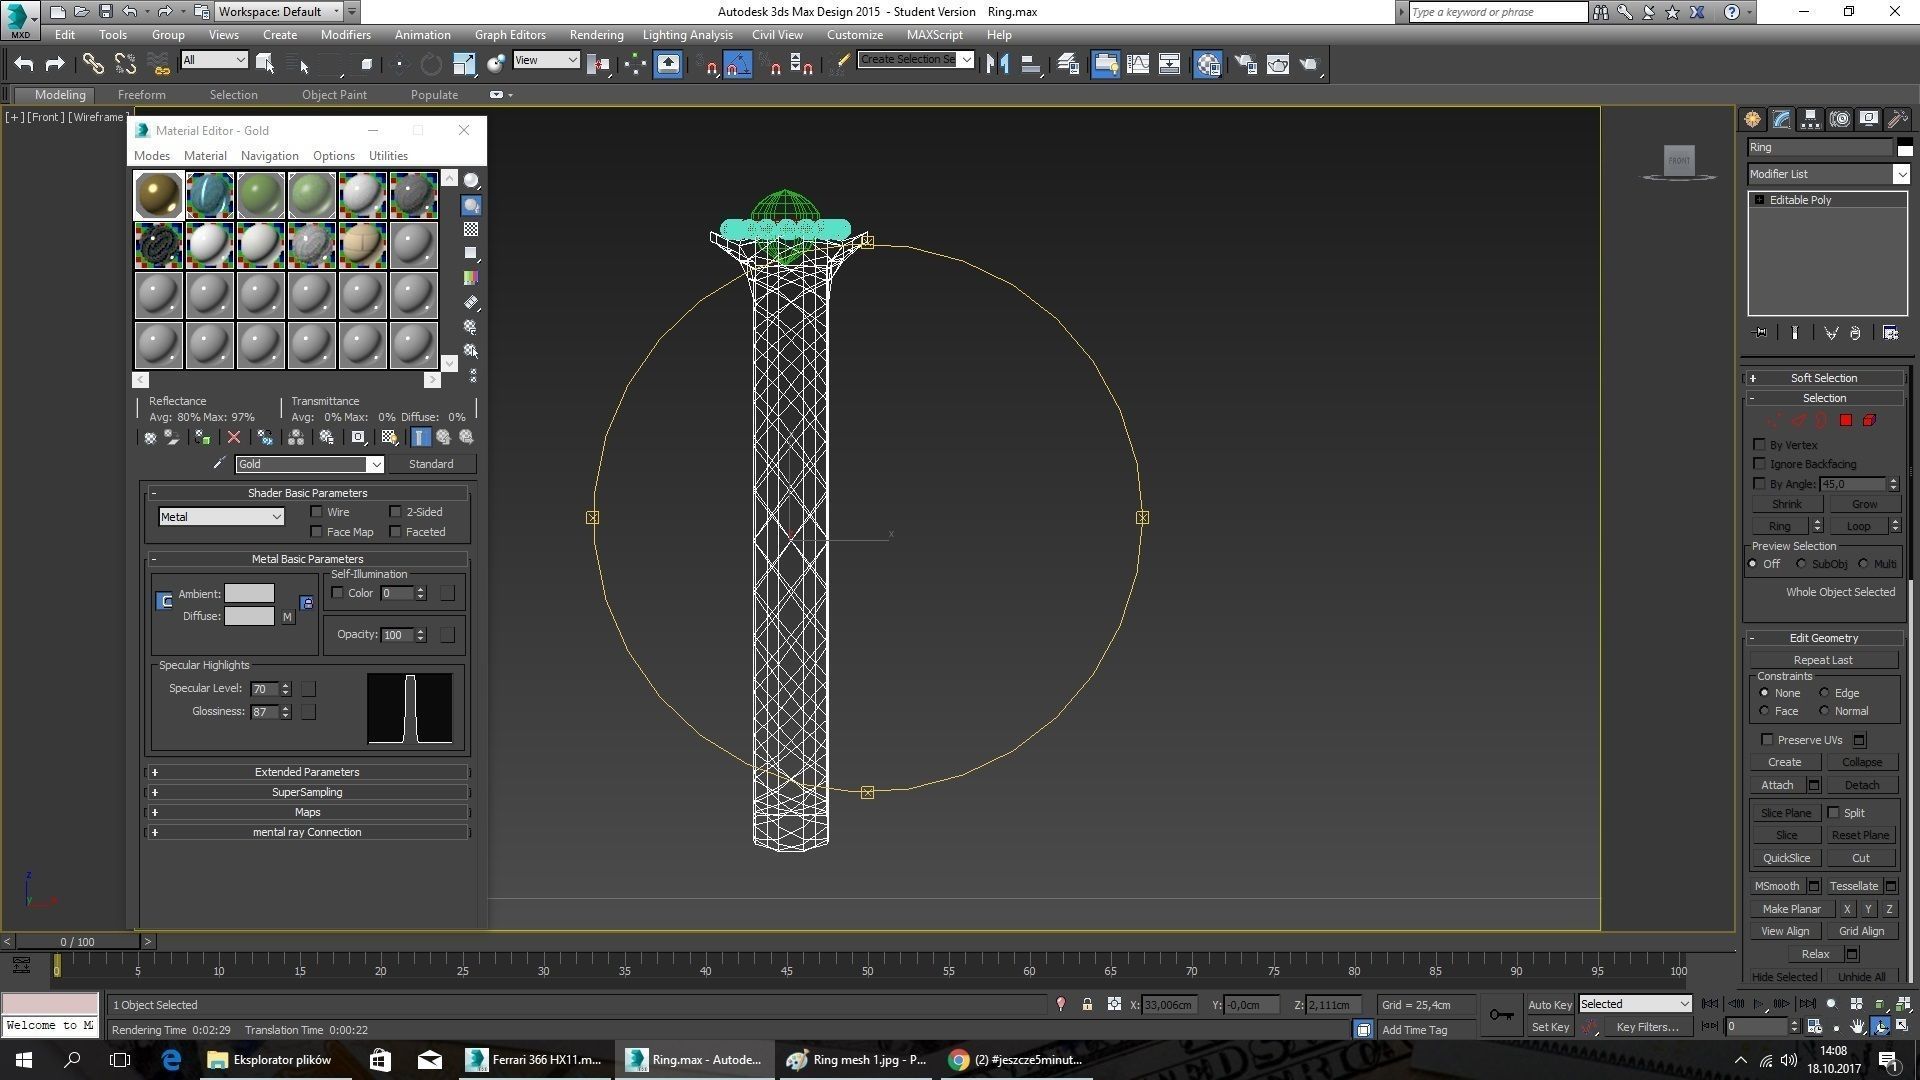This screenshot has width=1920, height=1080.
Task: Select Polygon sub-object level icon
Action: pos(1846,420)
